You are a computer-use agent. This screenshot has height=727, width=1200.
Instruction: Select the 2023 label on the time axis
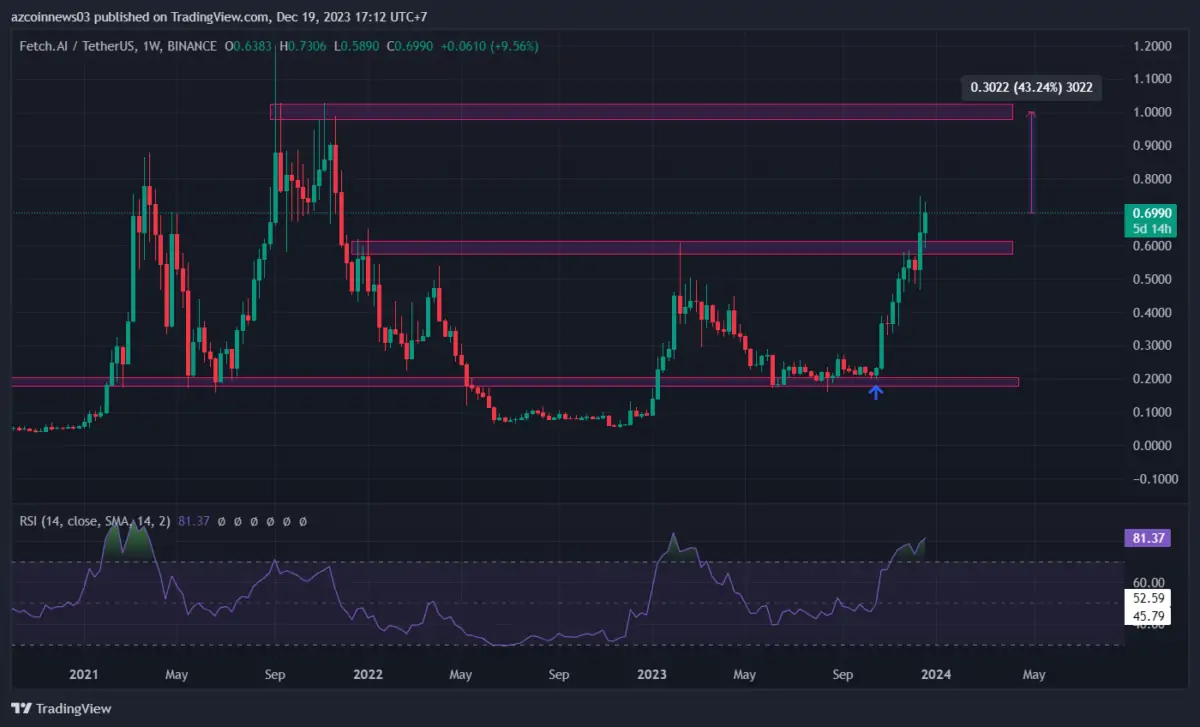point(652,674)
